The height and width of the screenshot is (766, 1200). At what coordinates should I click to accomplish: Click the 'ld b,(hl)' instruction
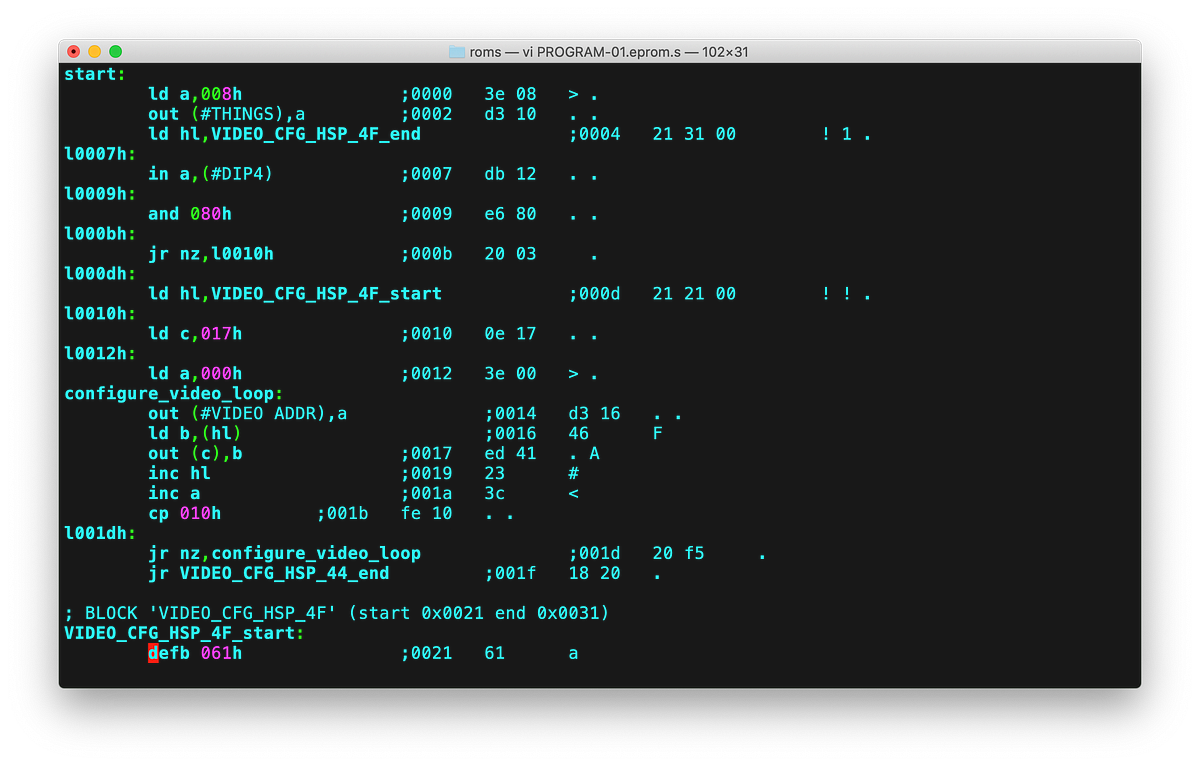coord(195,434)
